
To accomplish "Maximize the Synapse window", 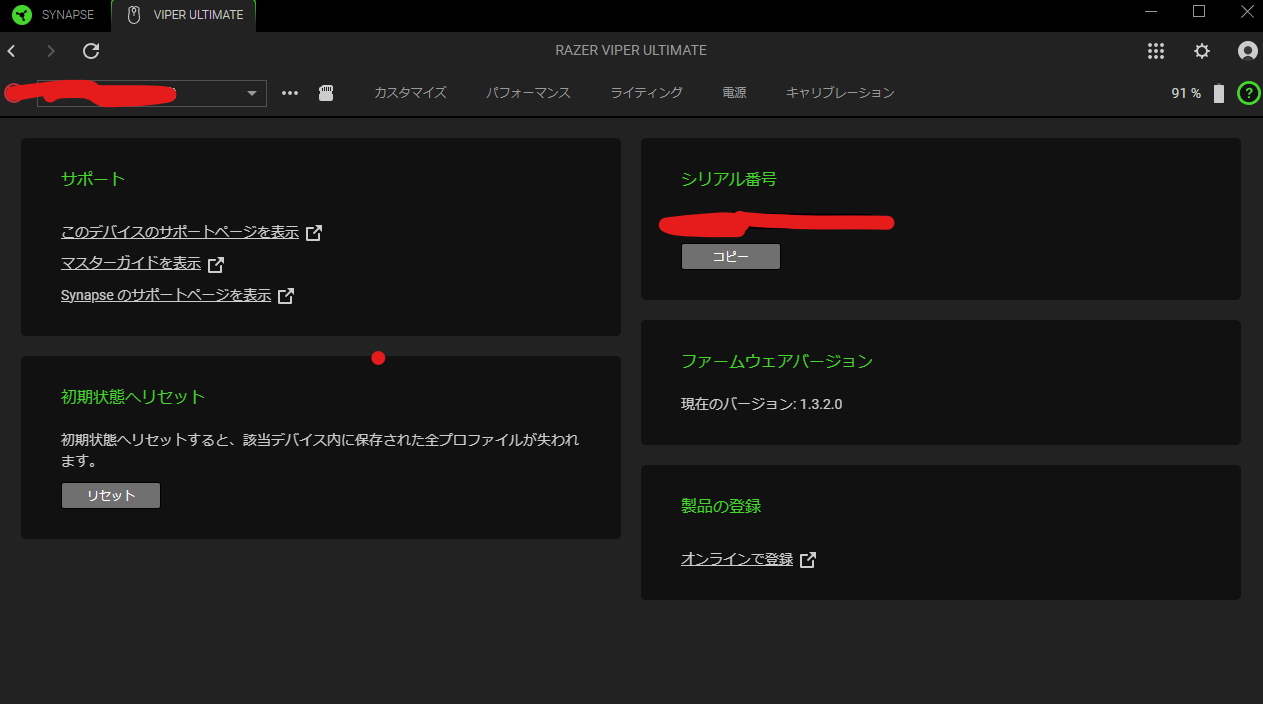I will pyautogui.click(x=1199, y=12).
